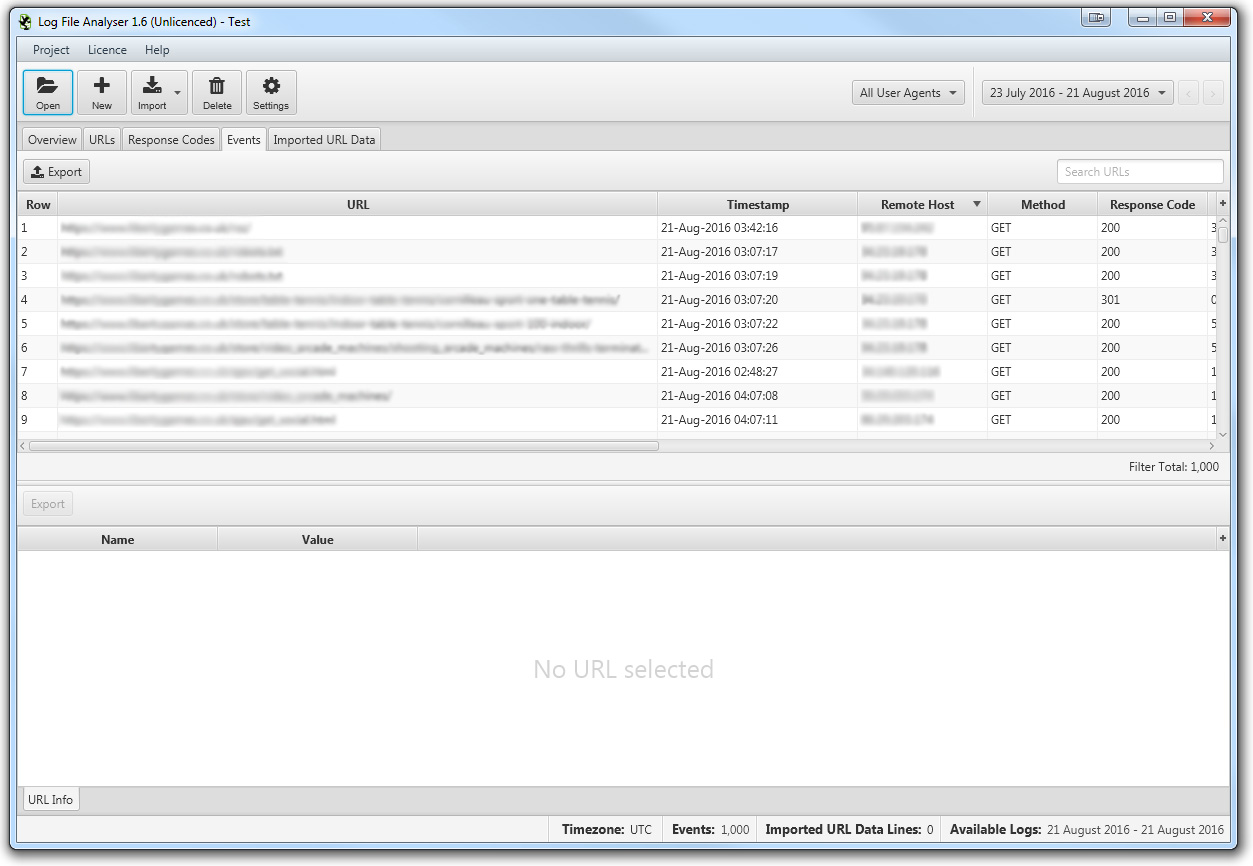Open the date range dropdown
Screen dimensions: 1253x866
coord(1078,93)
